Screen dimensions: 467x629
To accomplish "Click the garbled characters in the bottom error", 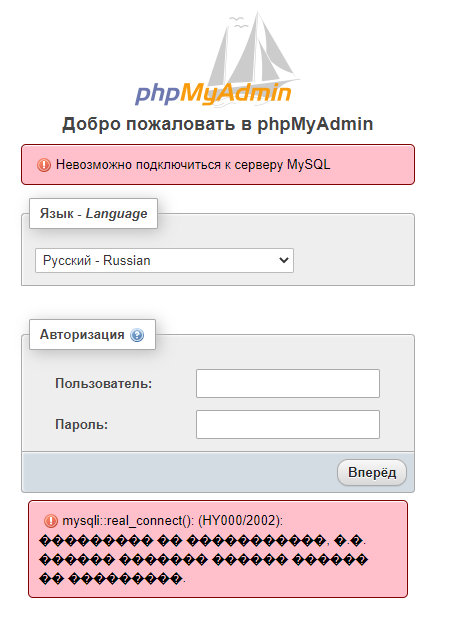I will (x=203, y=560).
